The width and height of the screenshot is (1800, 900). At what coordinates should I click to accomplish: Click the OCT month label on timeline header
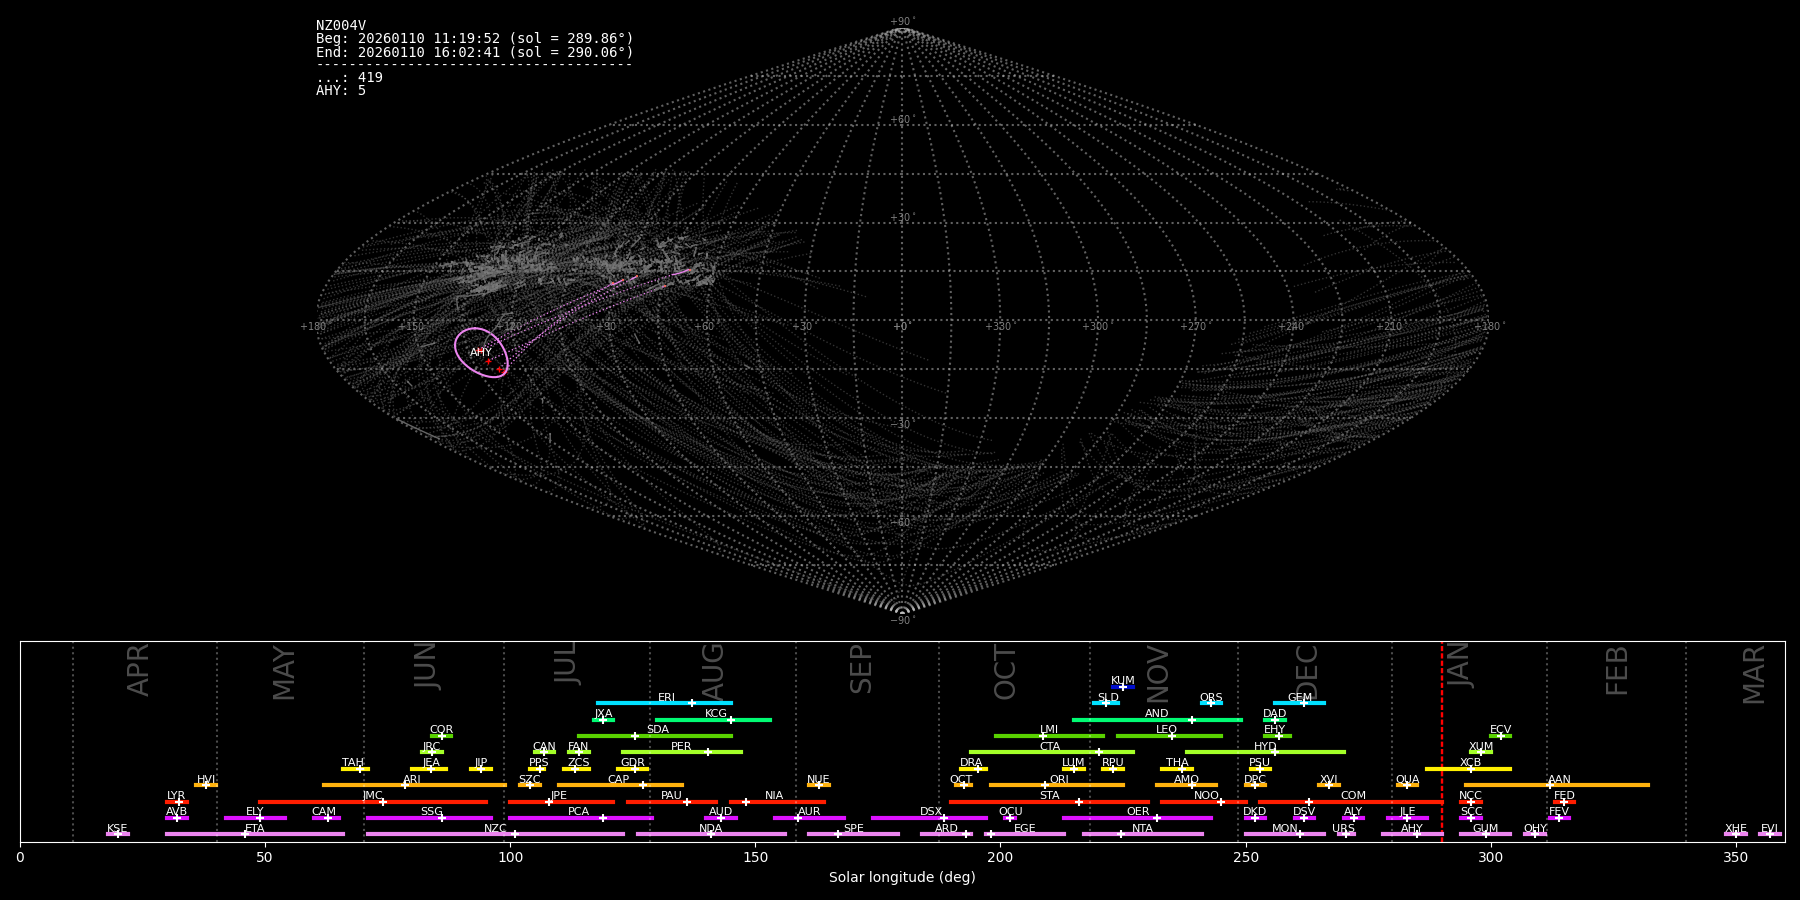pyautogui.click(x=1006, y=672)
